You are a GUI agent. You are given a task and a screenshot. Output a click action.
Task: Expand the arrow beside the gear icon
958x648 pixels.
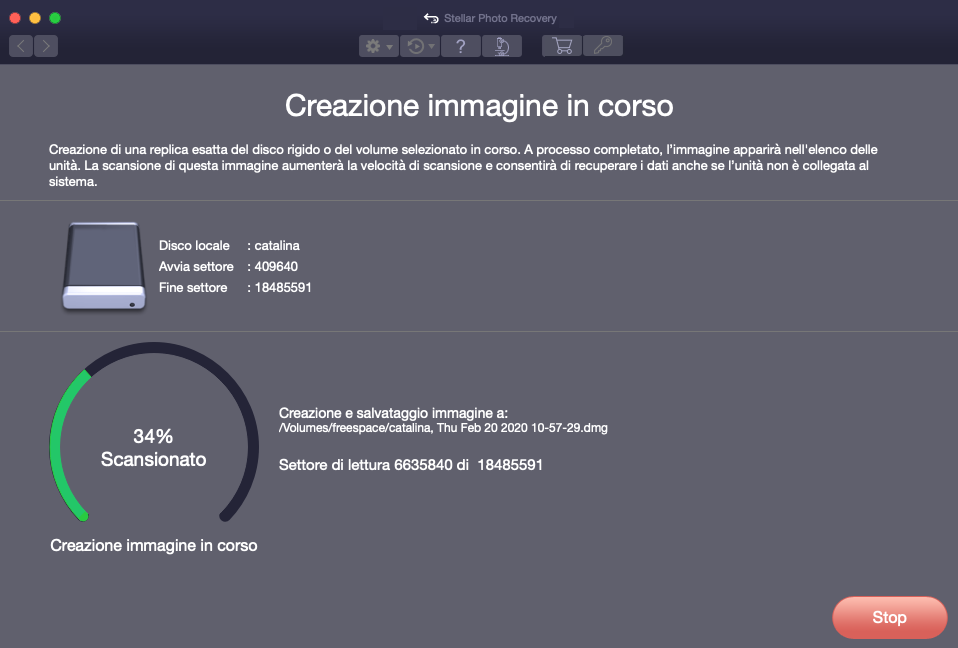pos(390,46)
